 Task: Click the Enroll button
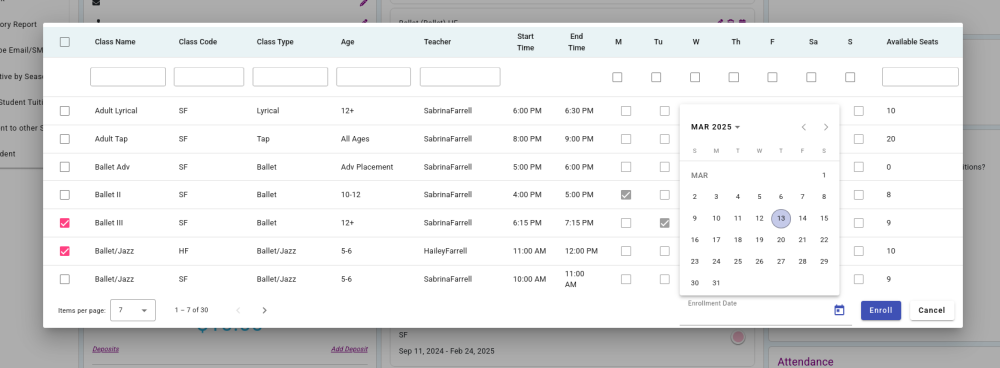(x=881, y=311)
